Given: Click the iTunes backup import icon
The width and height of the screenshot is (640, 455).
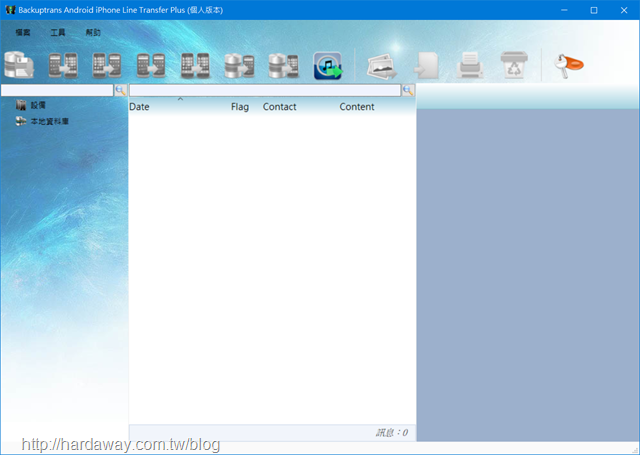Looking at the screenshot, I should pos(328,65).
